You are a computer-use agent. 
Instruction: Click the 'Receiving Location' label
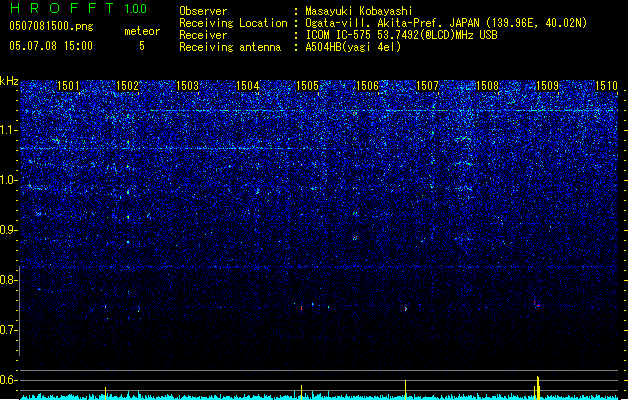coord(233,23)
